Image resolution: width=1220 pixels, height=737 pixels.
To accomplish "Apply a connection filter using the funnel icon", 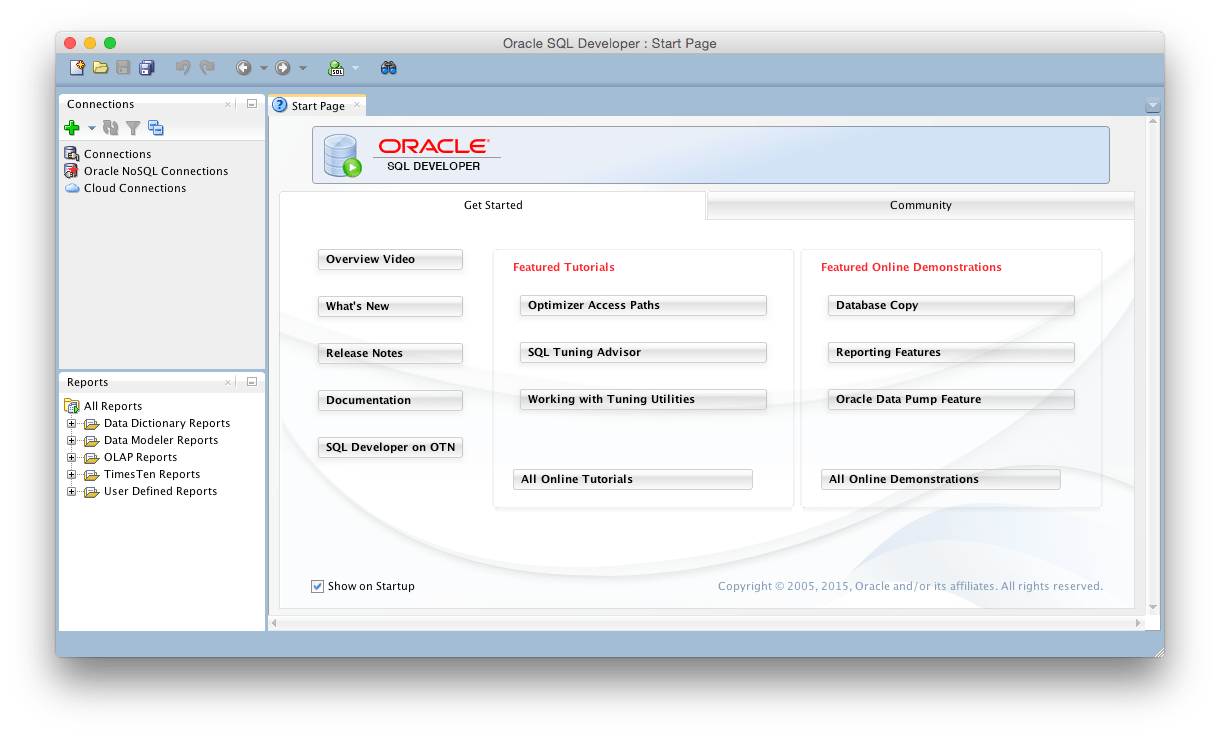I will (x=133, y=128).
